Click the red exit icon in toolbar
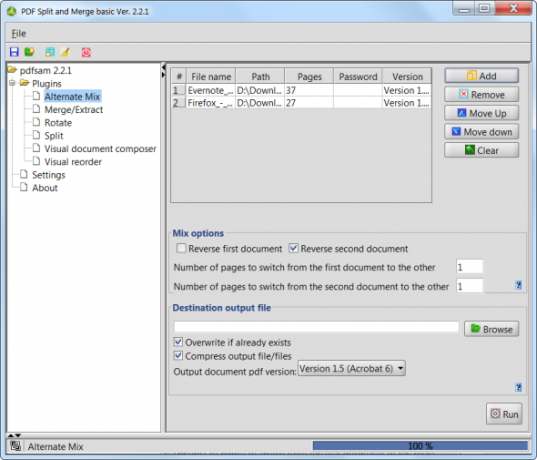This screenshot has height=460, width=537. click(x=86, y=52)
